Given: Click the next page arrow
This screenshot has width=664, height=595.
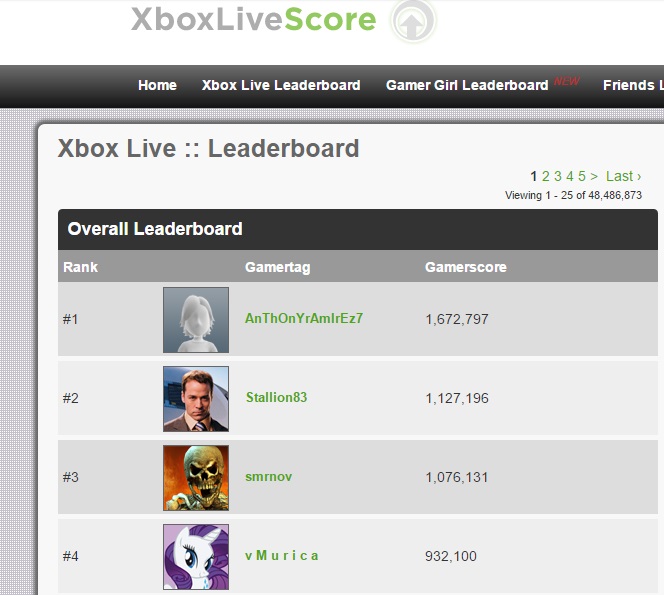Looking at the screenshot, I should pyautogui.click(x=594, y=176).
